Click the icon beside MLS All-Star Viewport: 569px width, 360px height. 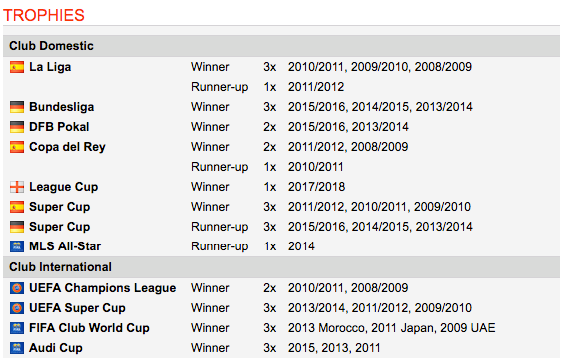coord(17,246)
